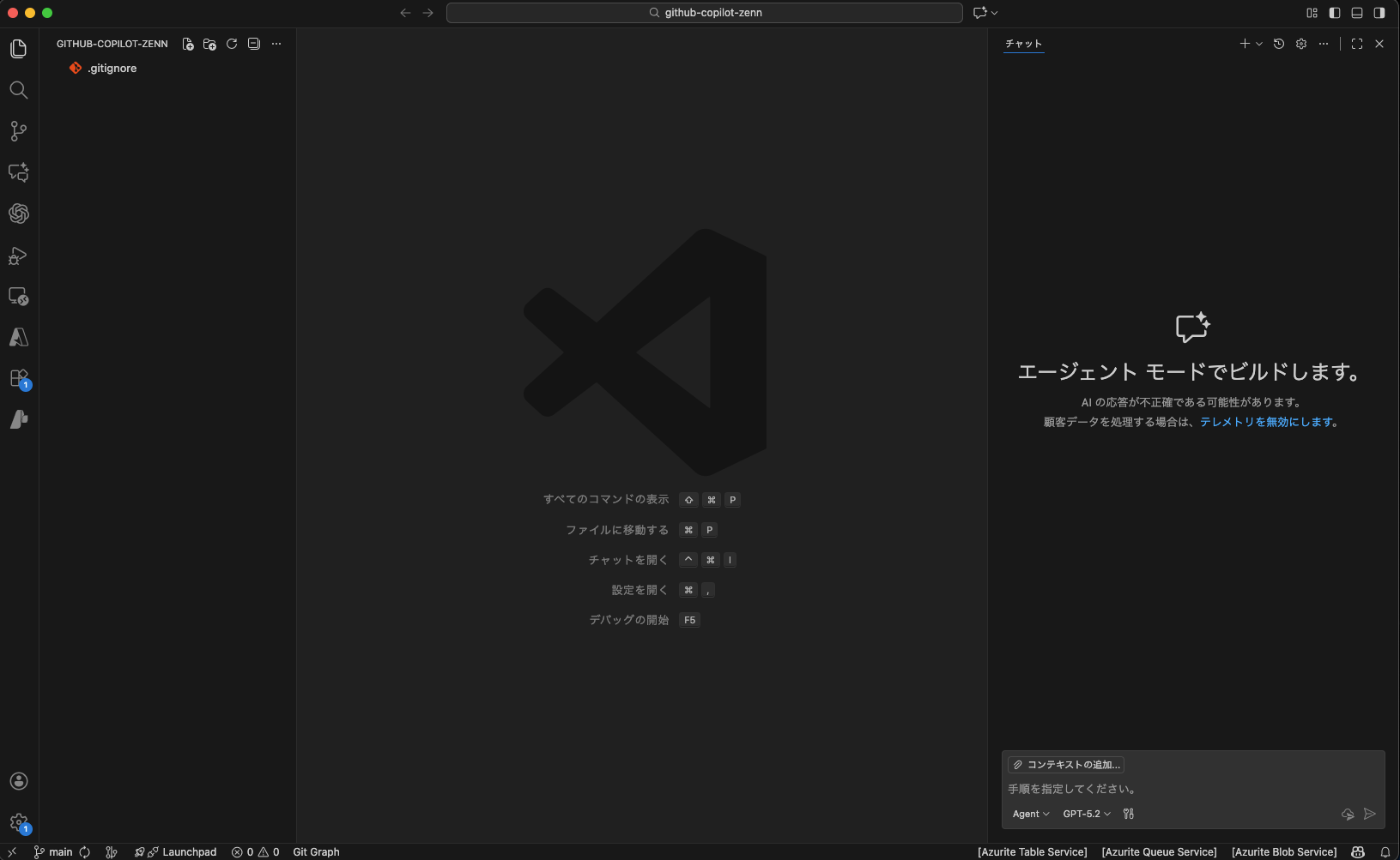The width and height of the screenshot is (1400, 860).
Task: Send the chat message
Action: (x=1370, y=814)
